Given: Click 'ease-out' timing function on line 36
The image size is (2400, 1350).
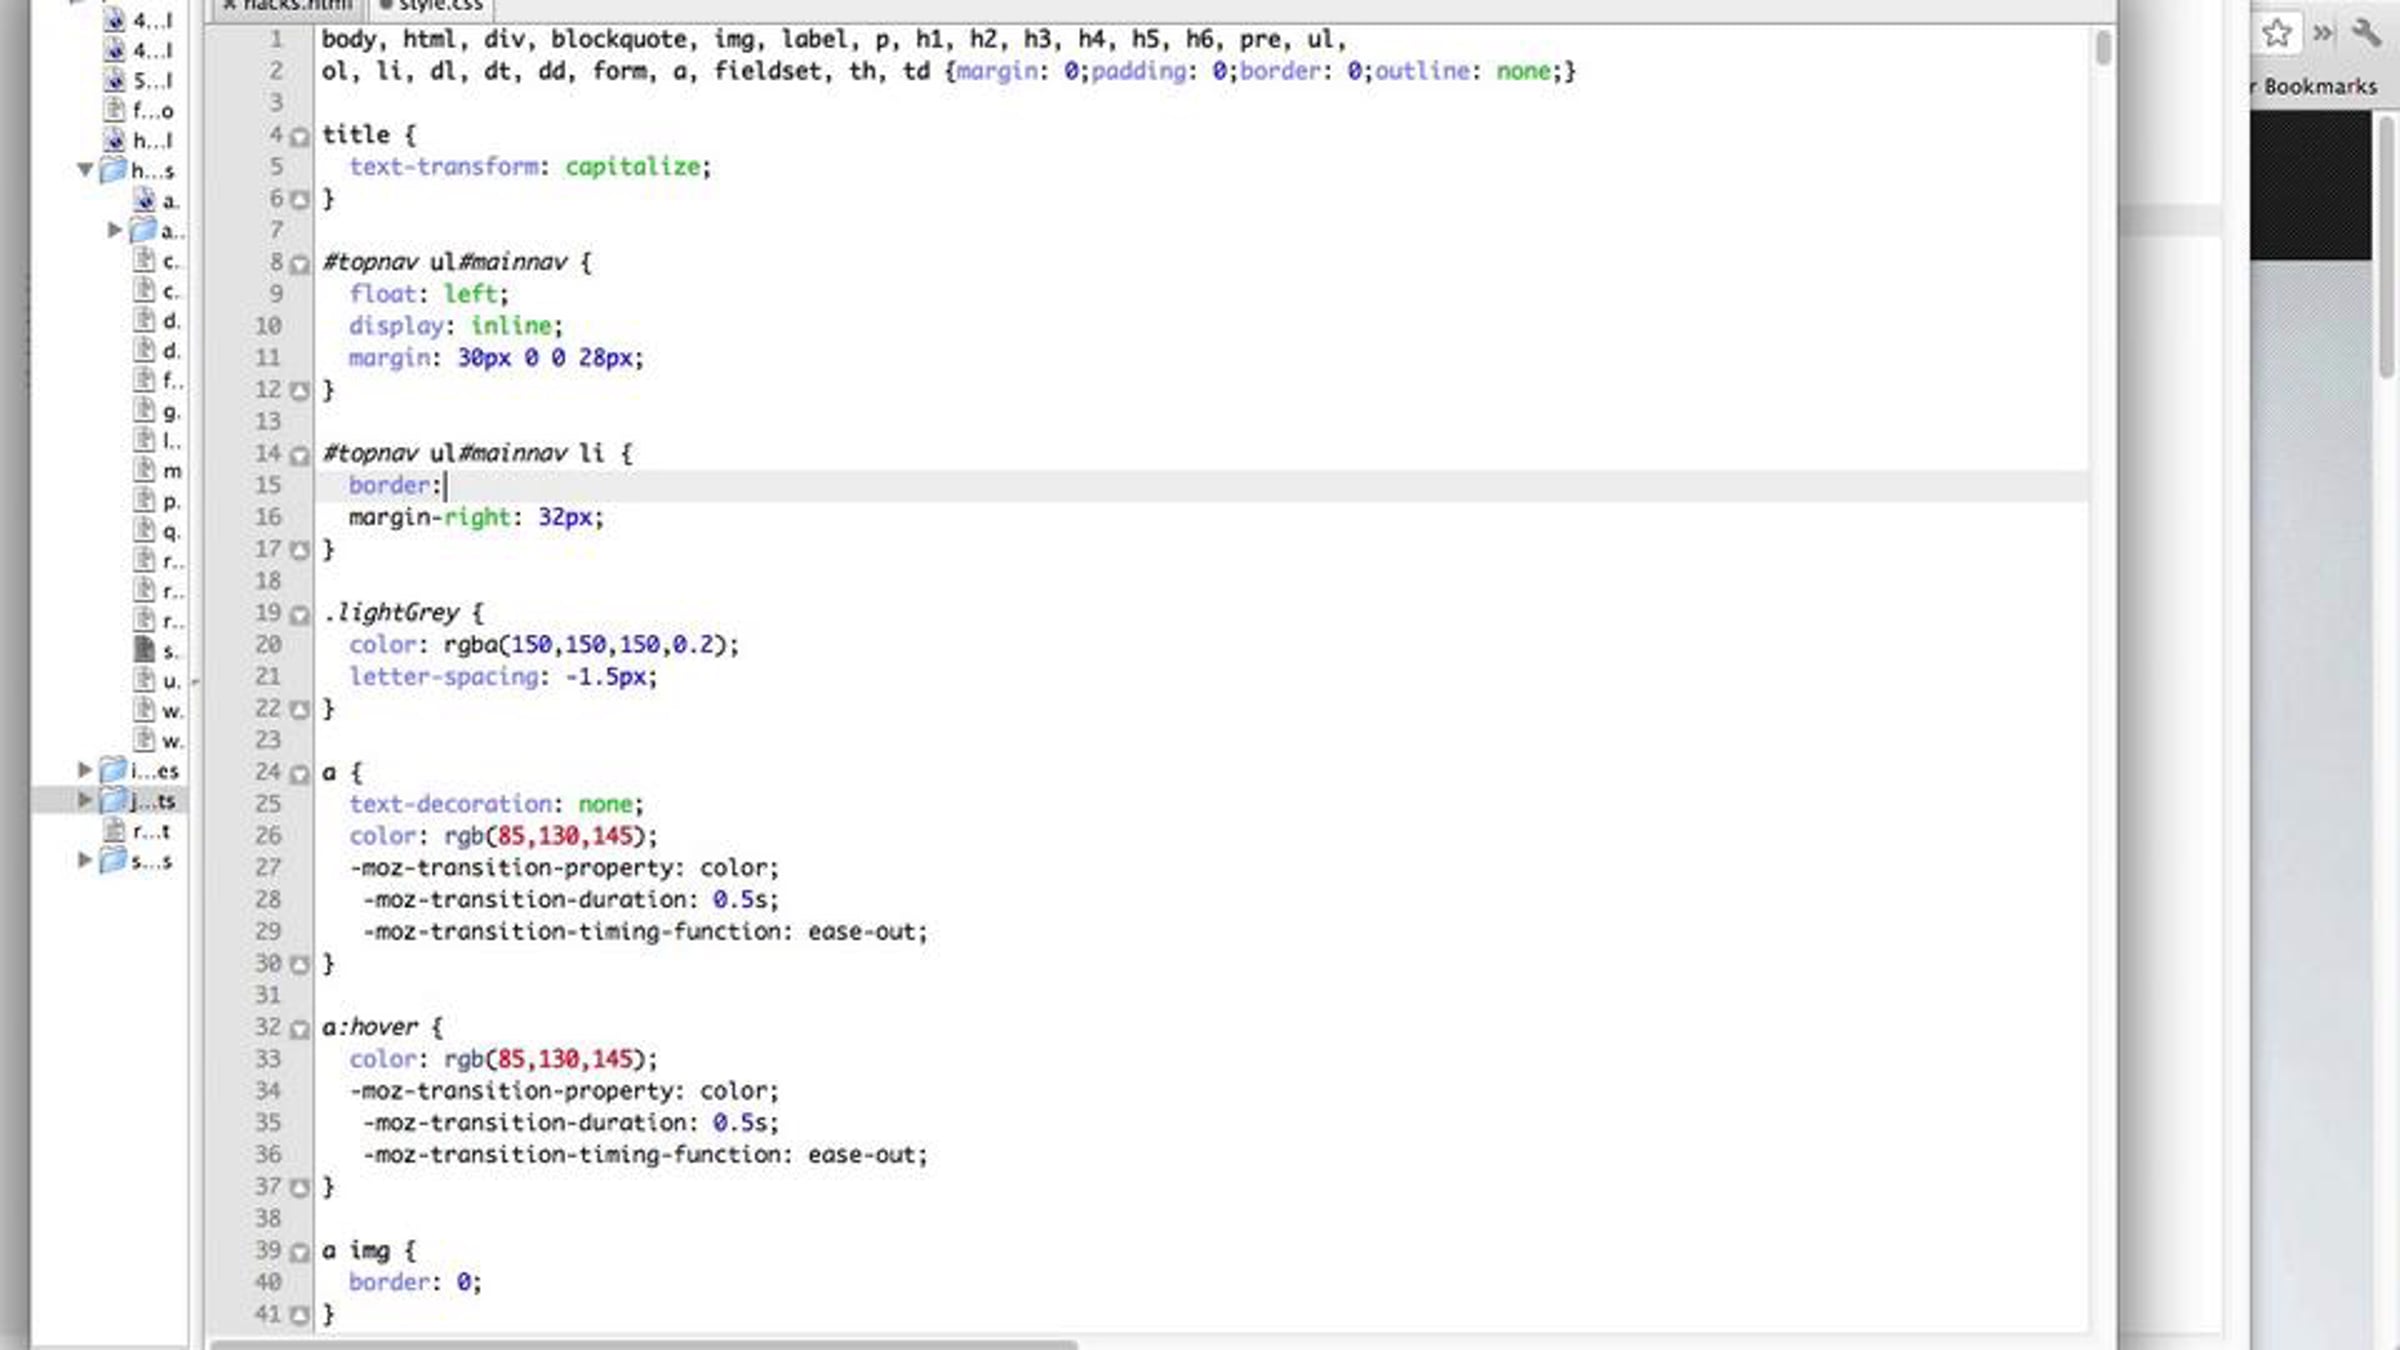Looking at the screenshot, I should pos(862,1155).
